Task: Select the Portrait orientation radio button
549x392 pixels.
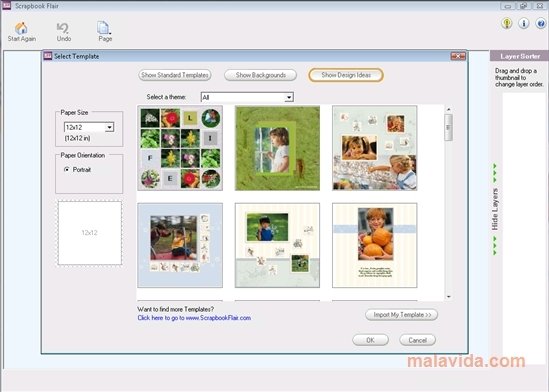Action: click(67, 169)
